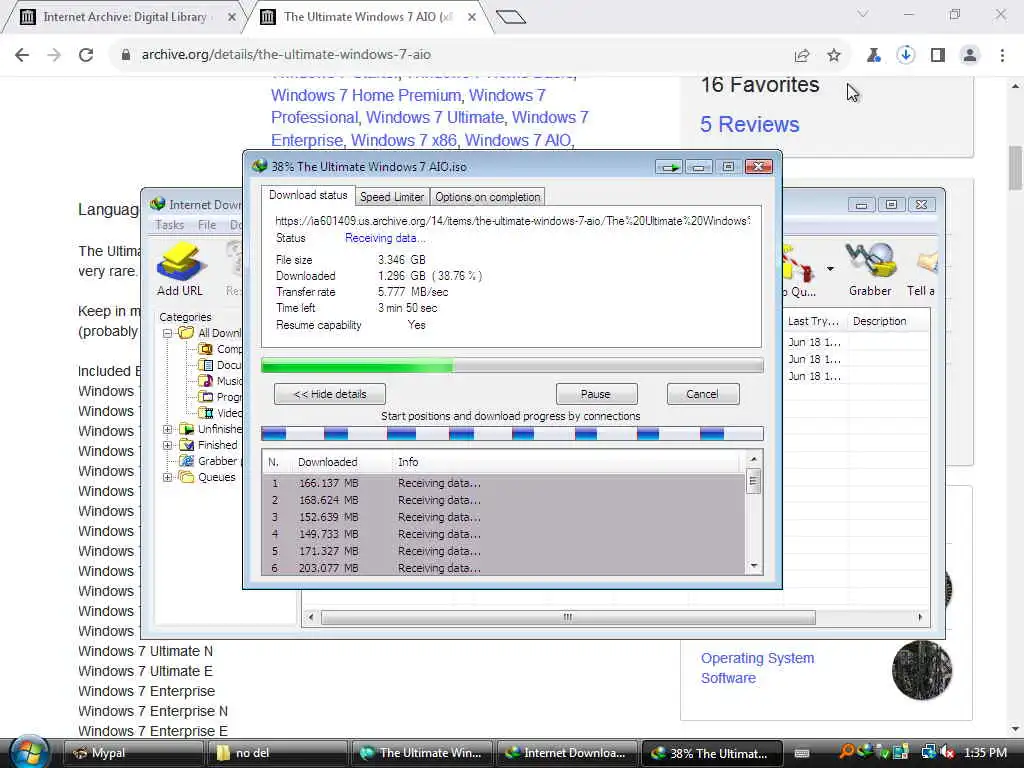Screen dimensions: 1024x768
Task: Click the Last Try column header
Action: (x=814, y=321)
